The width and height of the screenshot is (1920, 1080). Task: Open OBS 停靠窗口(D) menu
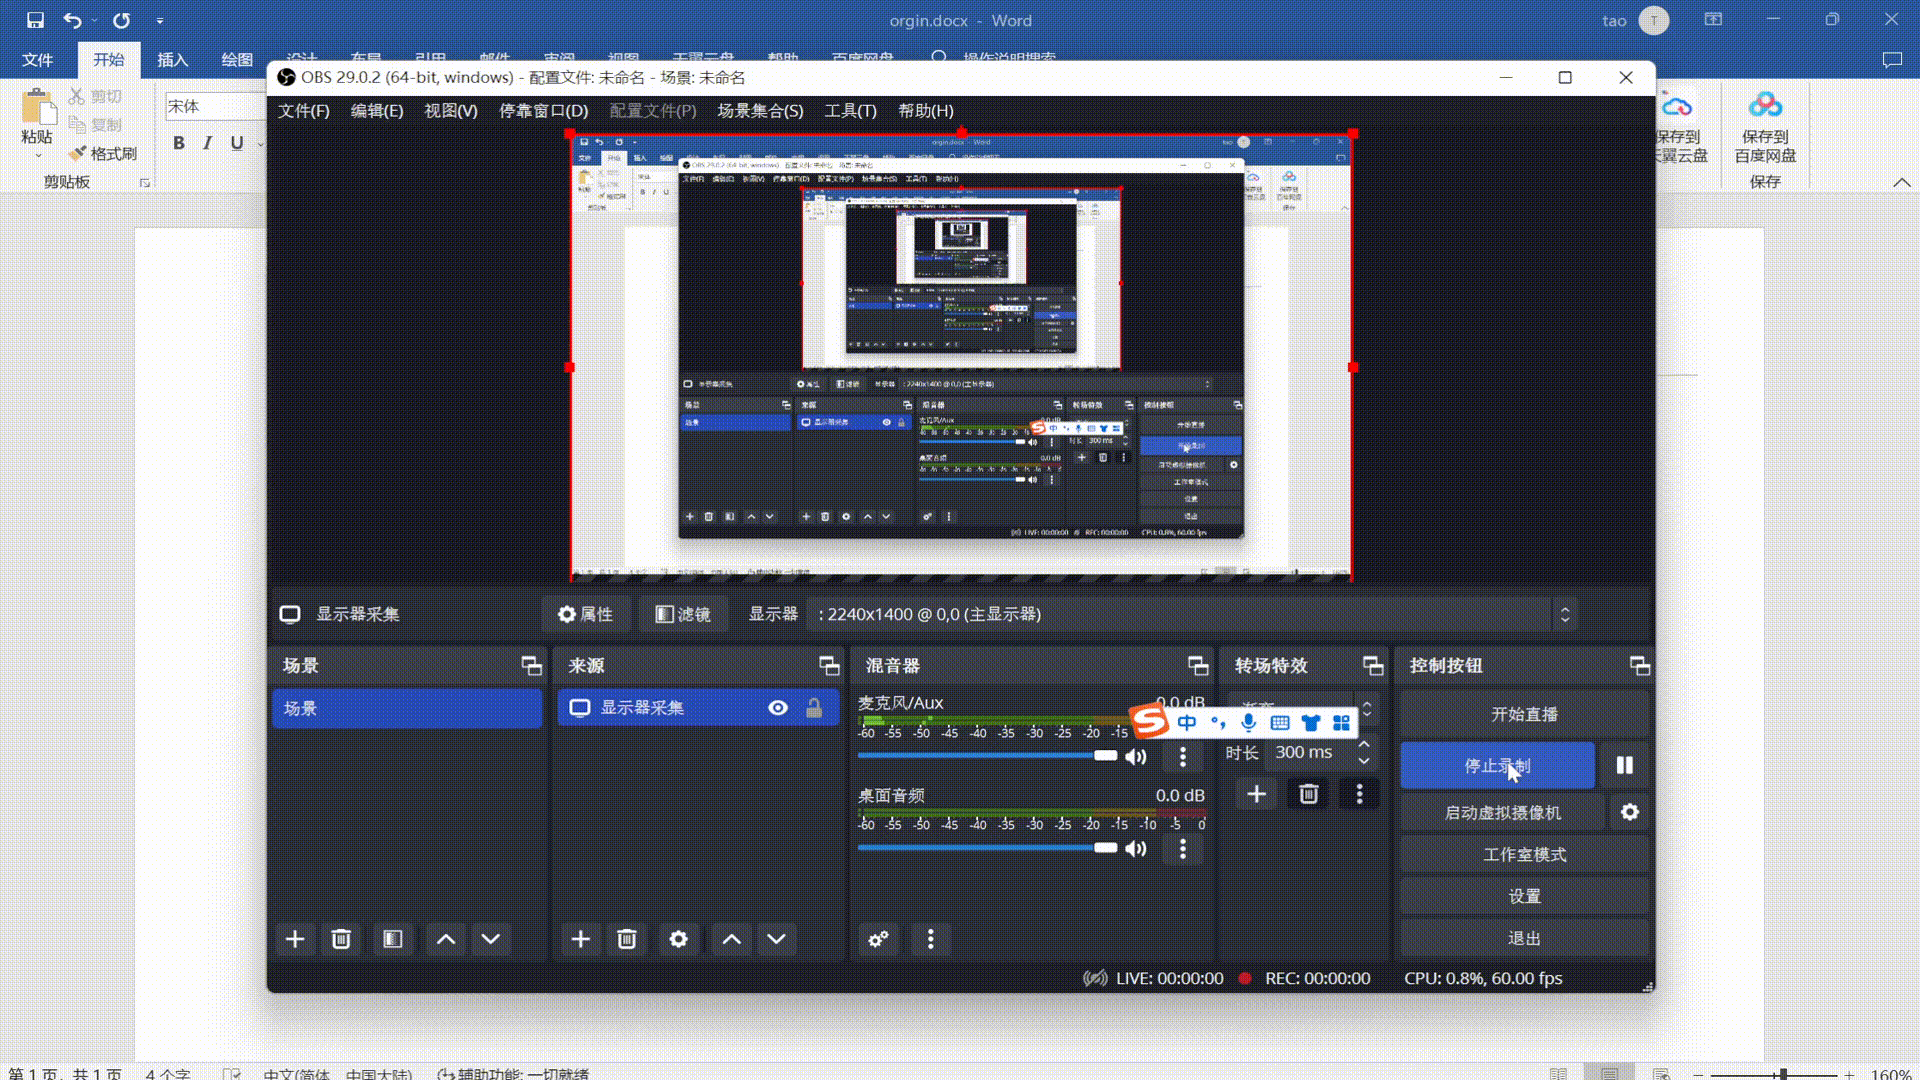point(544,111)
